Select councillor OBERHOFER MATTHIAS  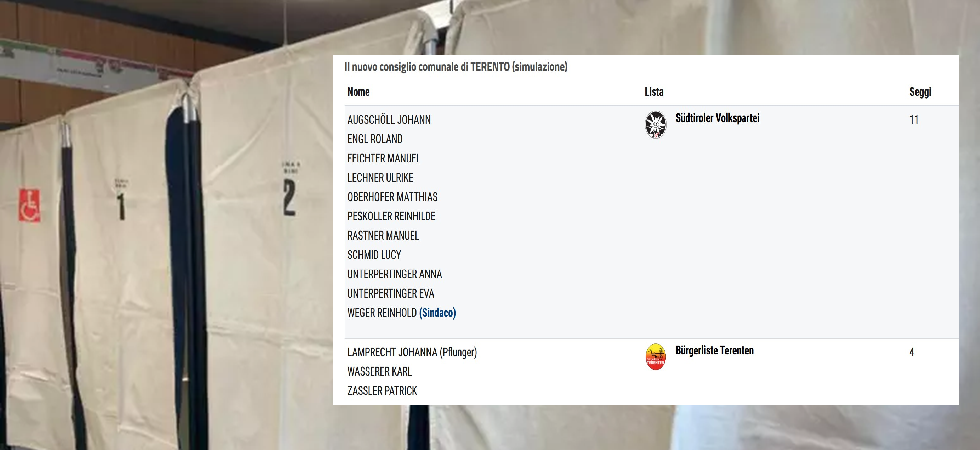pos(392,197)
